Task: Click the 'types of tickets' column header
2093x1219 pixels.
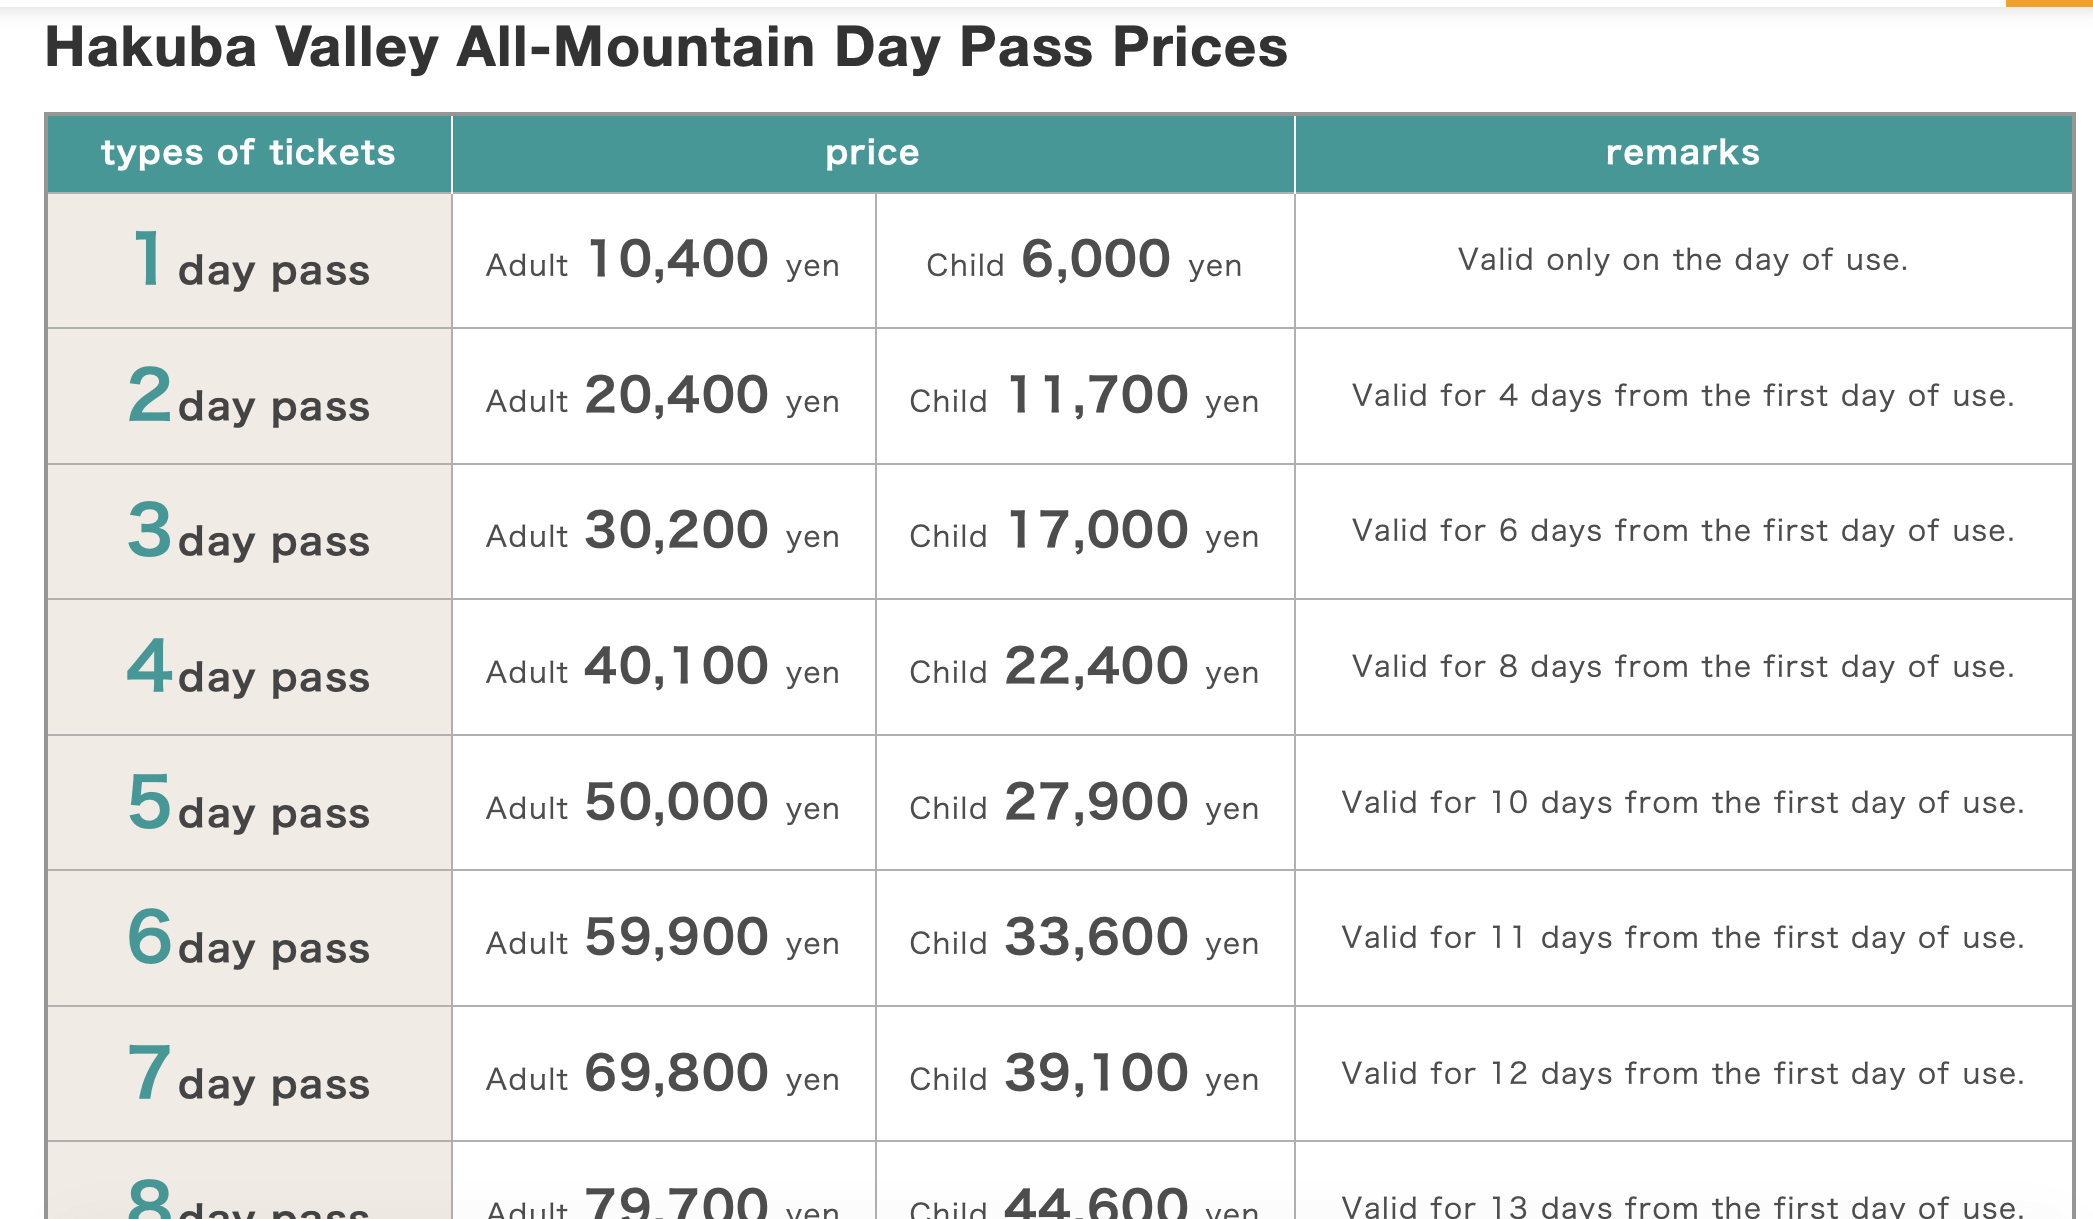Action: (248, 153)
